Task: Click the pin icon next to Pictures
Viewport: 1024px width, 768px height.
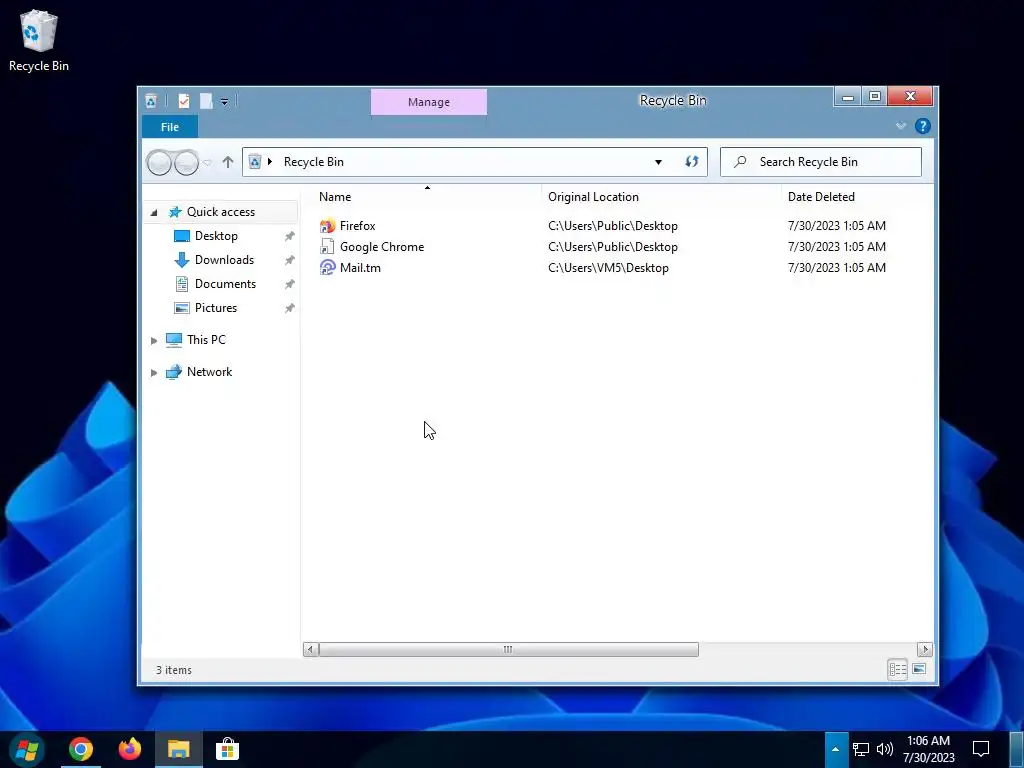Action: click(x=289, y=308)
